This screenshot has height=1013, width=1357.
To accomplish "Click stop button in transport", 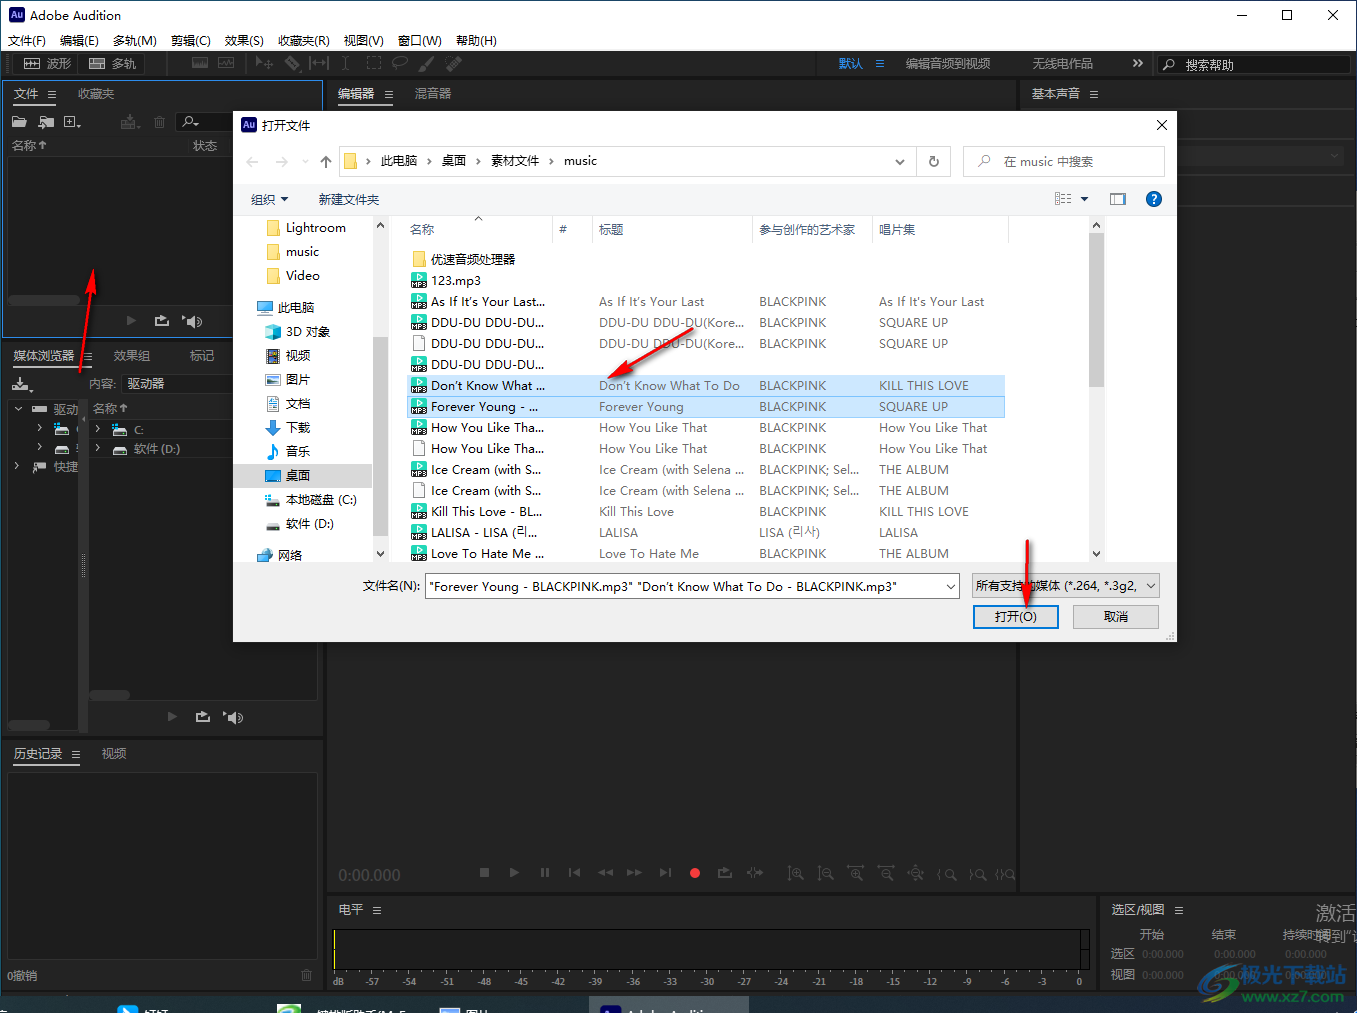I will [x=484, y=873].
